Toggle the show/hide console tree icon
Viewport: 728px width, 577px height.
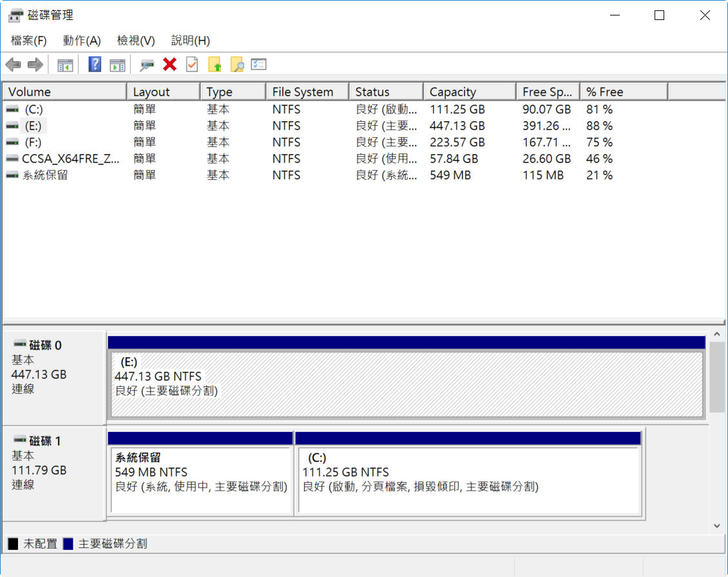(65, 65)
